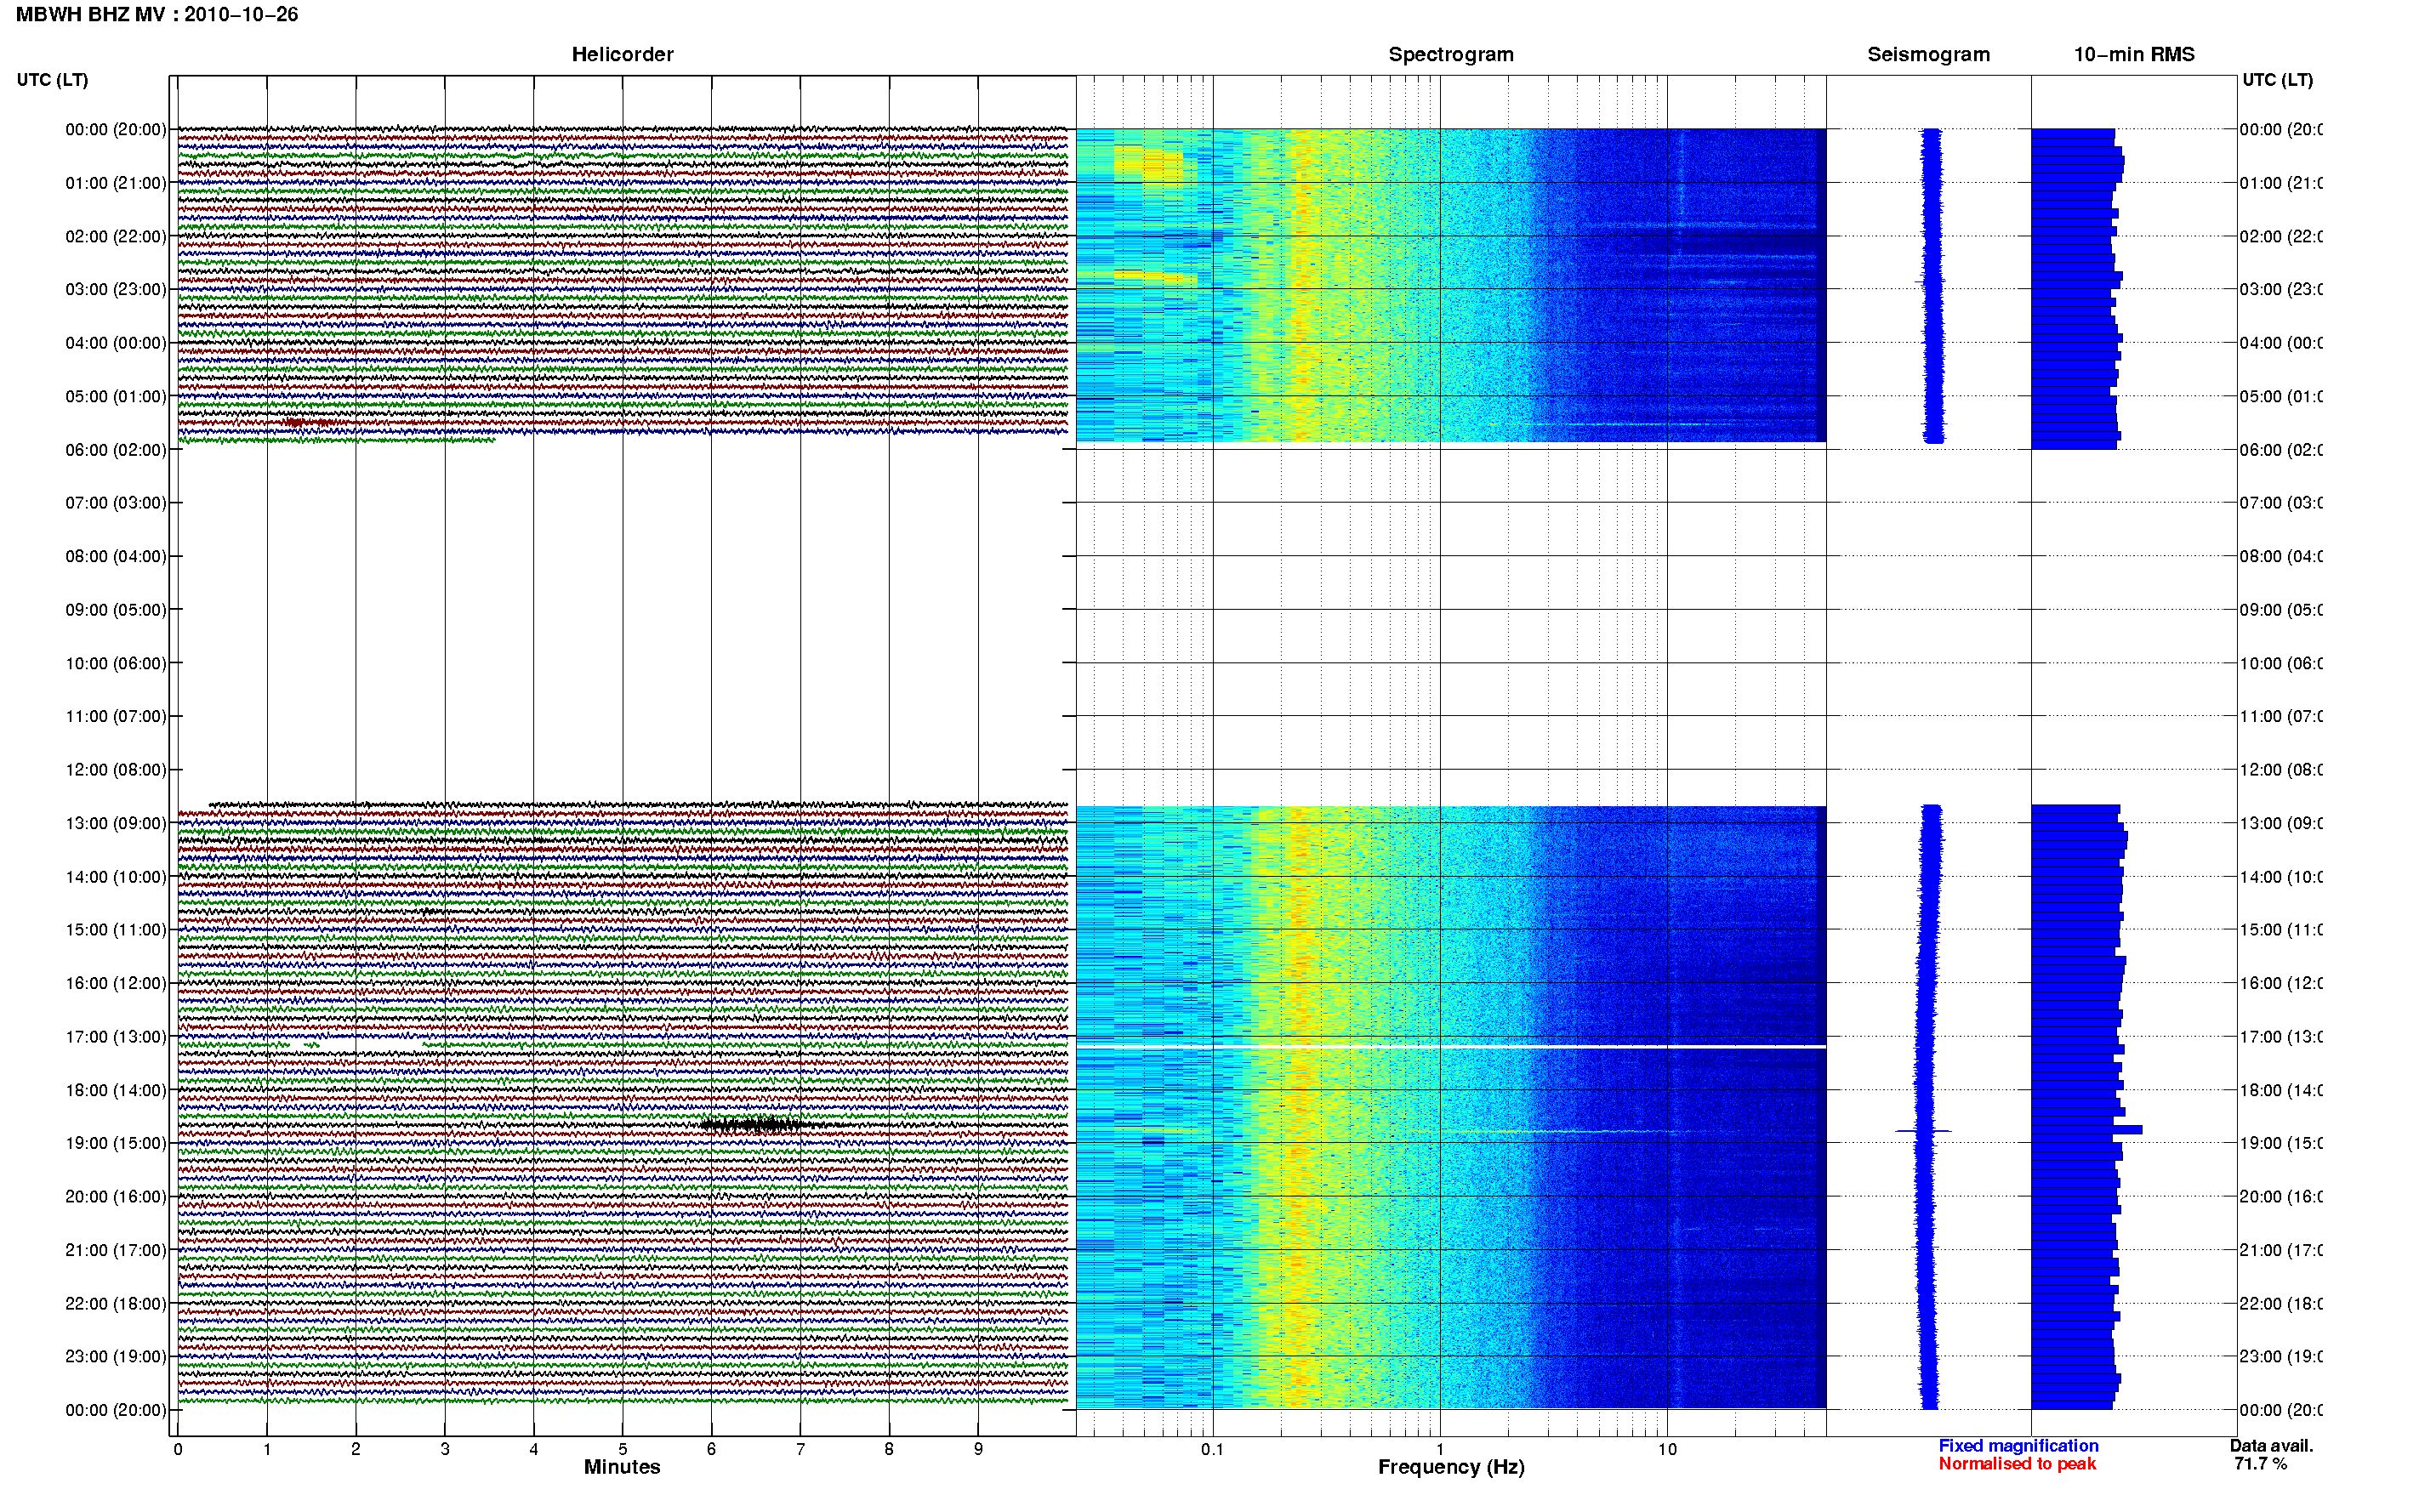The width and height of the screenshot is (2419, 1512).
Task: Click the left 'UTC (LT)' axis label
Action: [52, 79]
